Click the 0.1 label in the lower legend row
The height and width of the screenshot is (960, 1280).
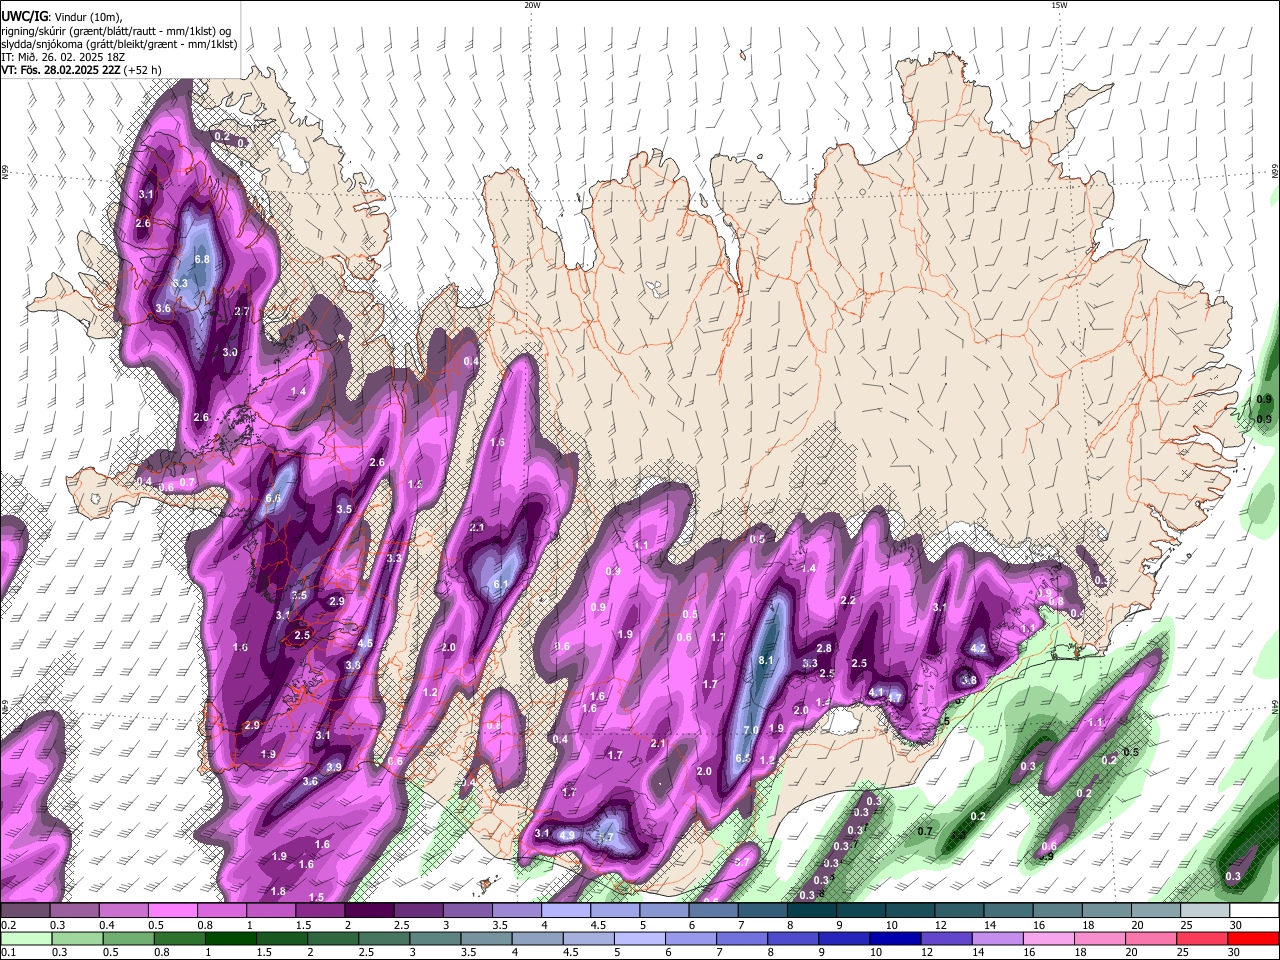point(7,952)
